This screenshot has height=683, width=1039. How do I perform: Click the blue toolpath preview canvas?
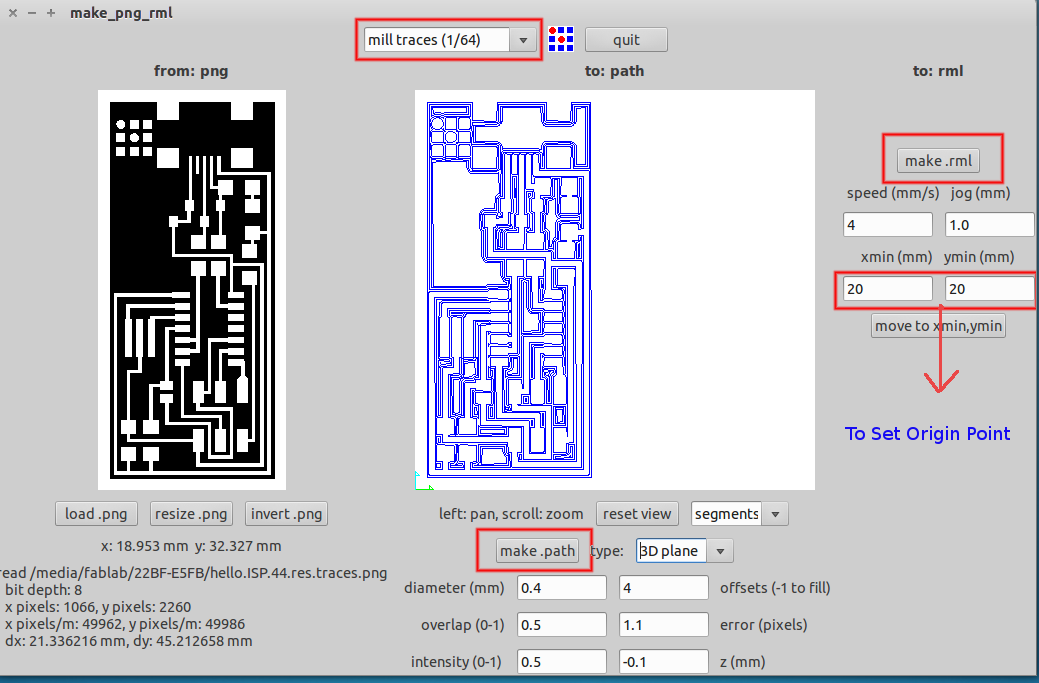[x=614, y=290]
